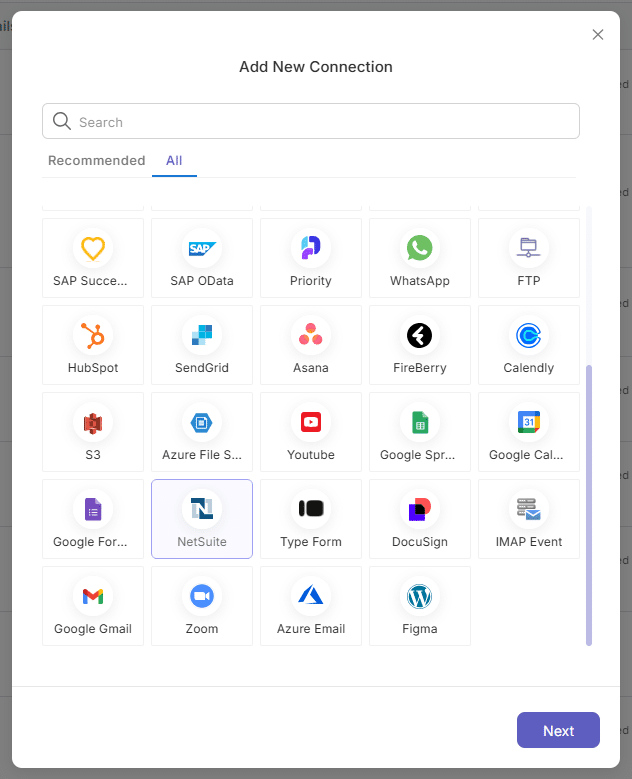The height and width of the screenshot is (779, 632).
Task: Pick the Calendly connection
Action: click(x=529, y=345)
